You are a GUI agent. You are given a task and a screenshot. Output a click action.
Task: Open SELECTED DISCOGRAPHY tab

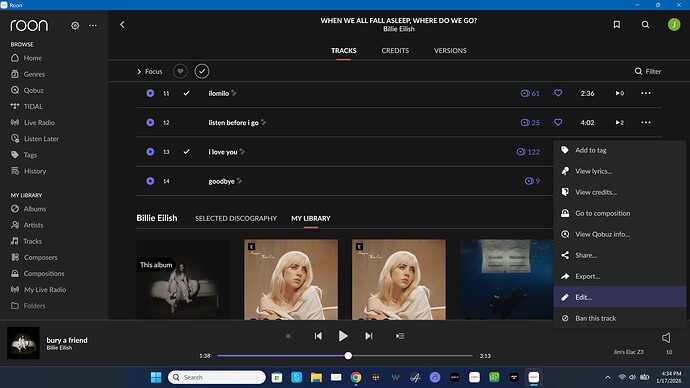coord(236,218)
